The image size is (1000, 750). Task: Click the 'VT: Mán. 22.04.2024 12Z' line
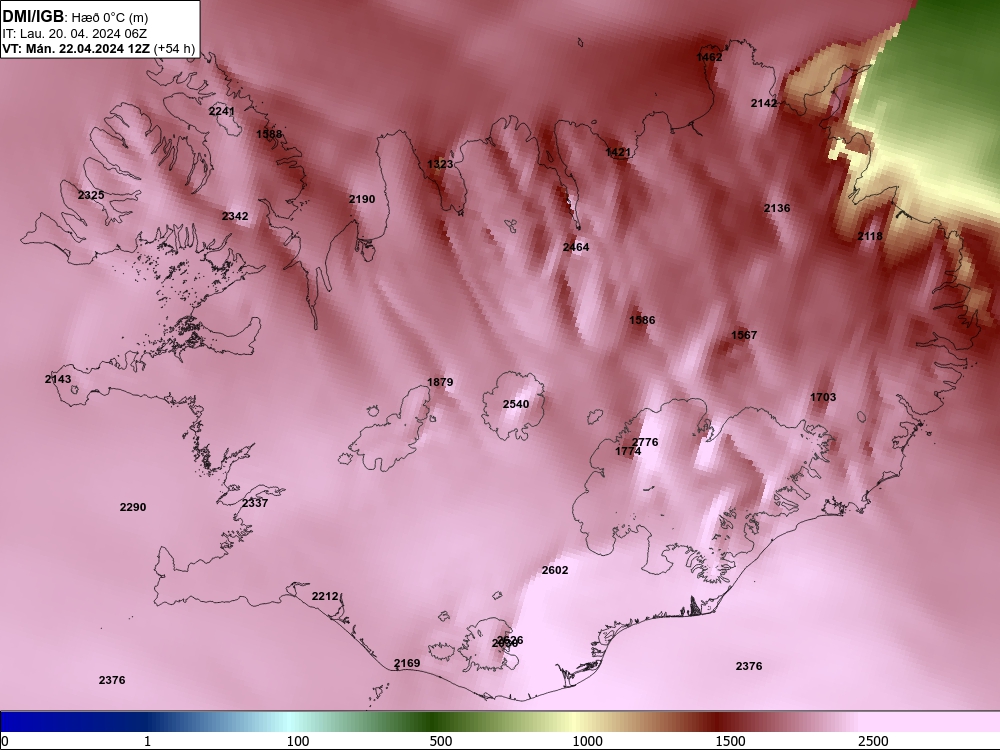coord(77,48)
